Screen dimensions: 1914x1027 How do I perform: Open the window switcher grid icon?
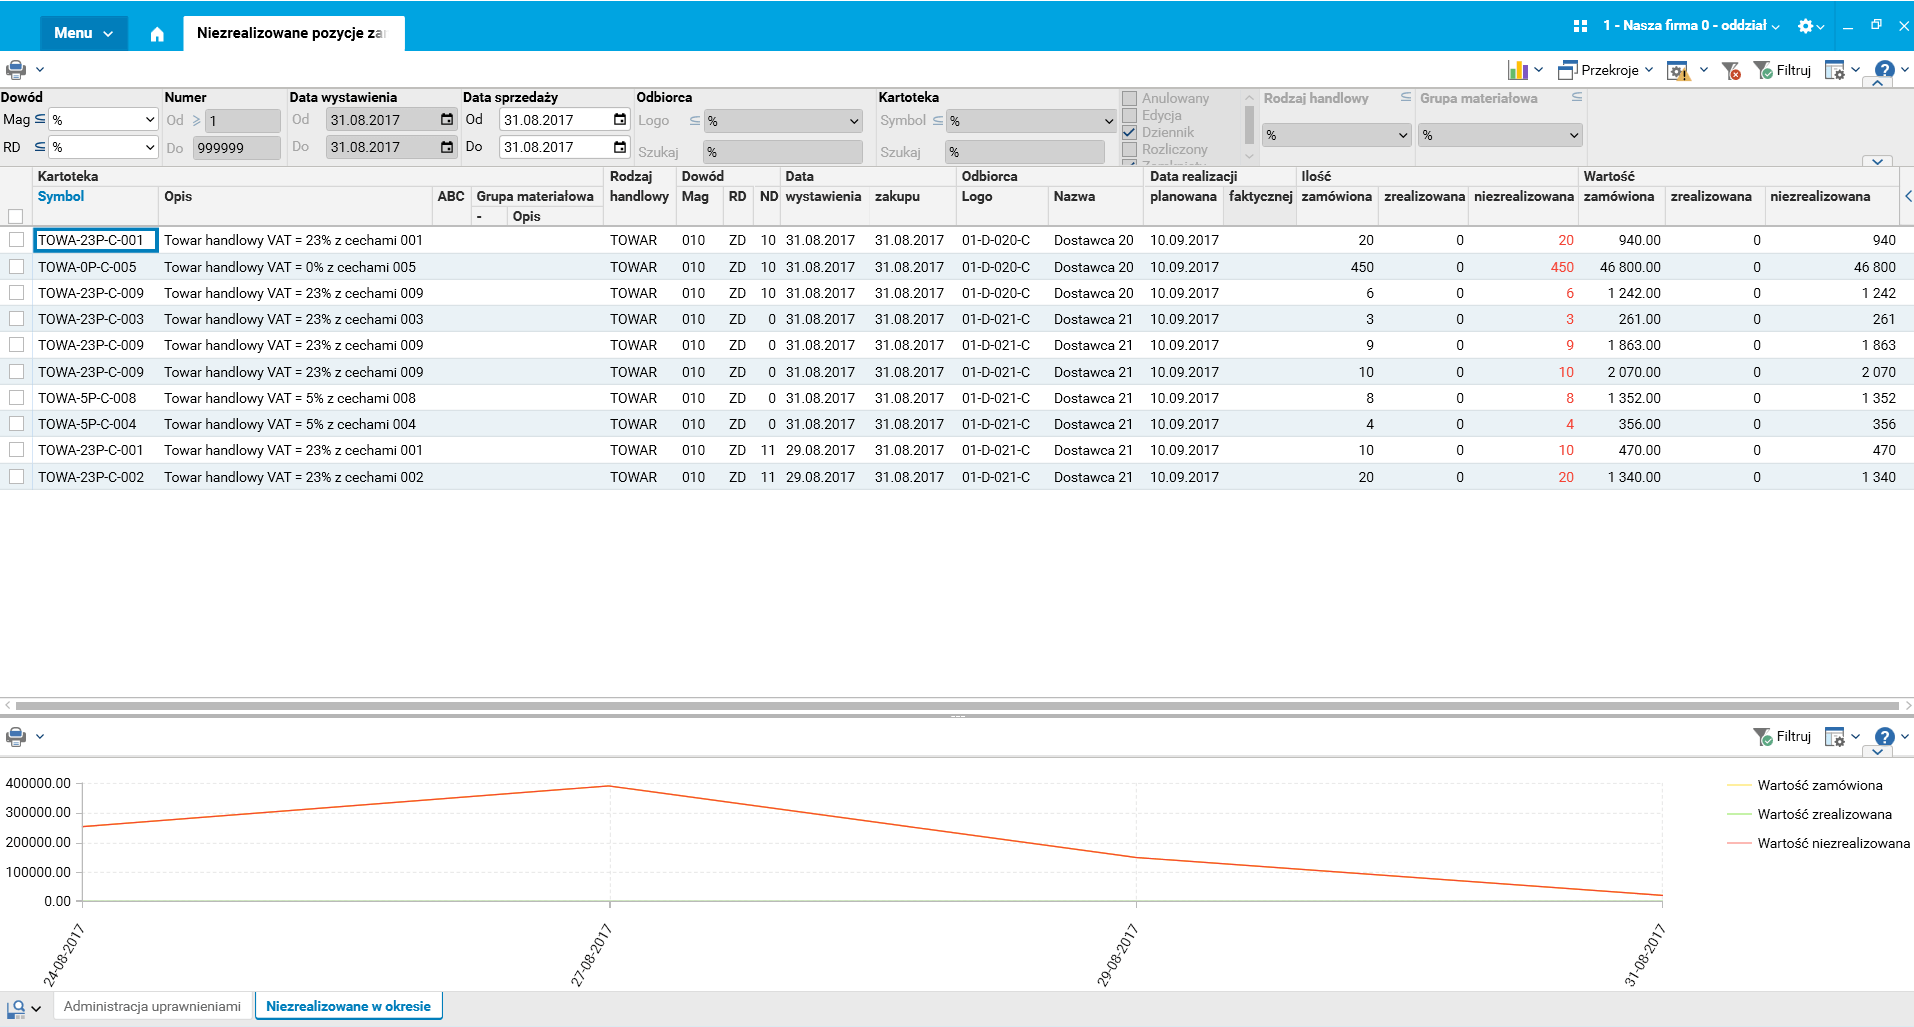coord(1580,26)
